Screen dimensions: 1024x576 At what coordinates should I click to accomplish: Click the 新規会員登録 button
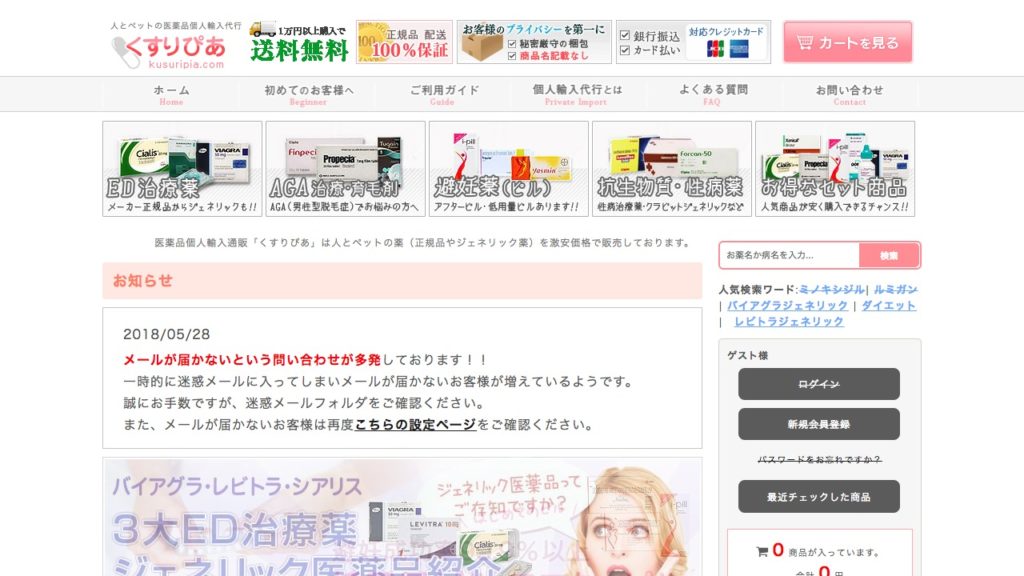(819, 424)
